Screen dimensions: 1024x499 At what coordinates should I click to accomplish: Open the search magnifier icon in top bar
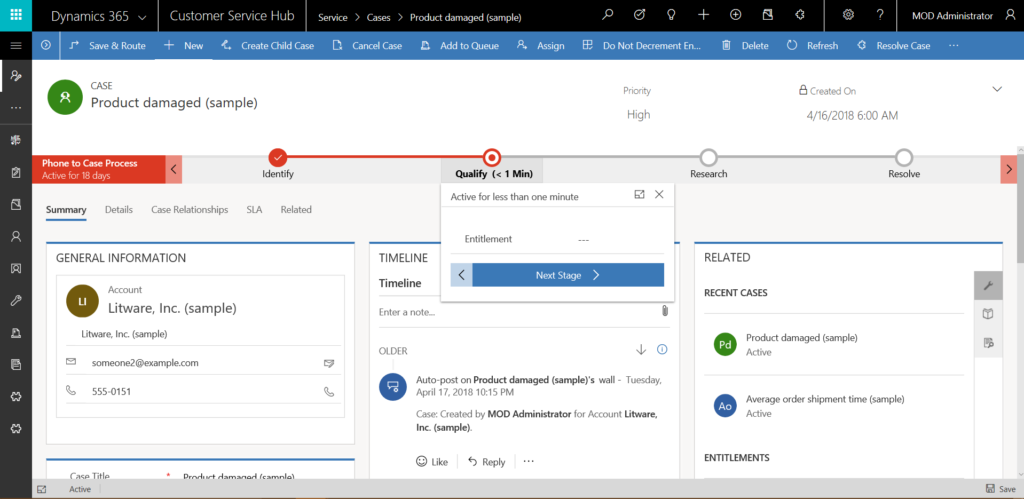pyautogui.click(x=608, y=15)
